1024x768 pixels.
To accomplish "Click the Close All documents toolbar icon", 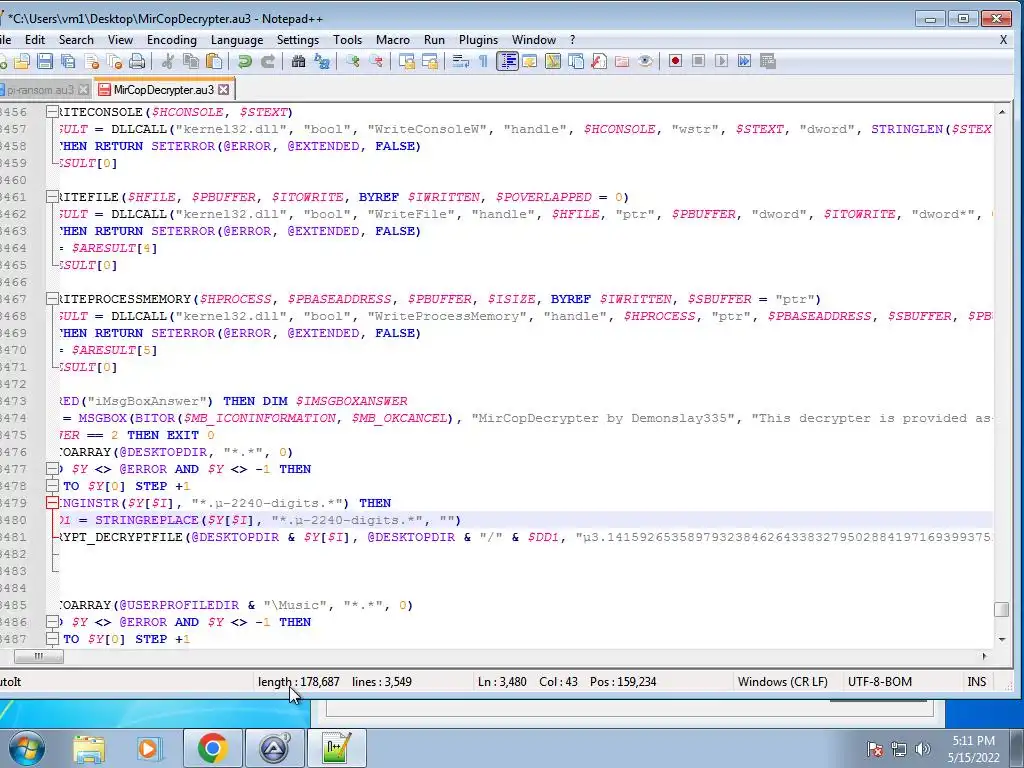I will click(115, 61).
